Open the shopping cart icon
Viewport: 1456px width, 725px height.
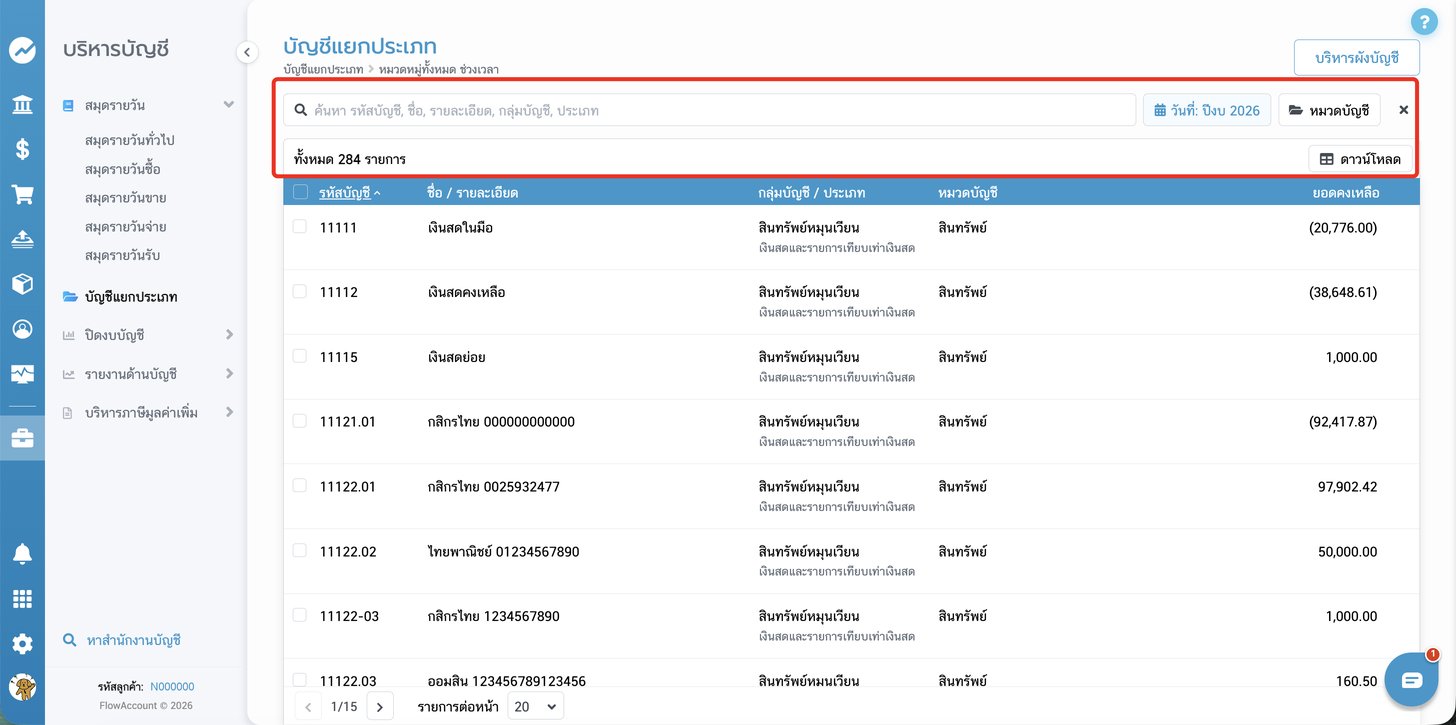pyautogui.click(x=22, y=194)
